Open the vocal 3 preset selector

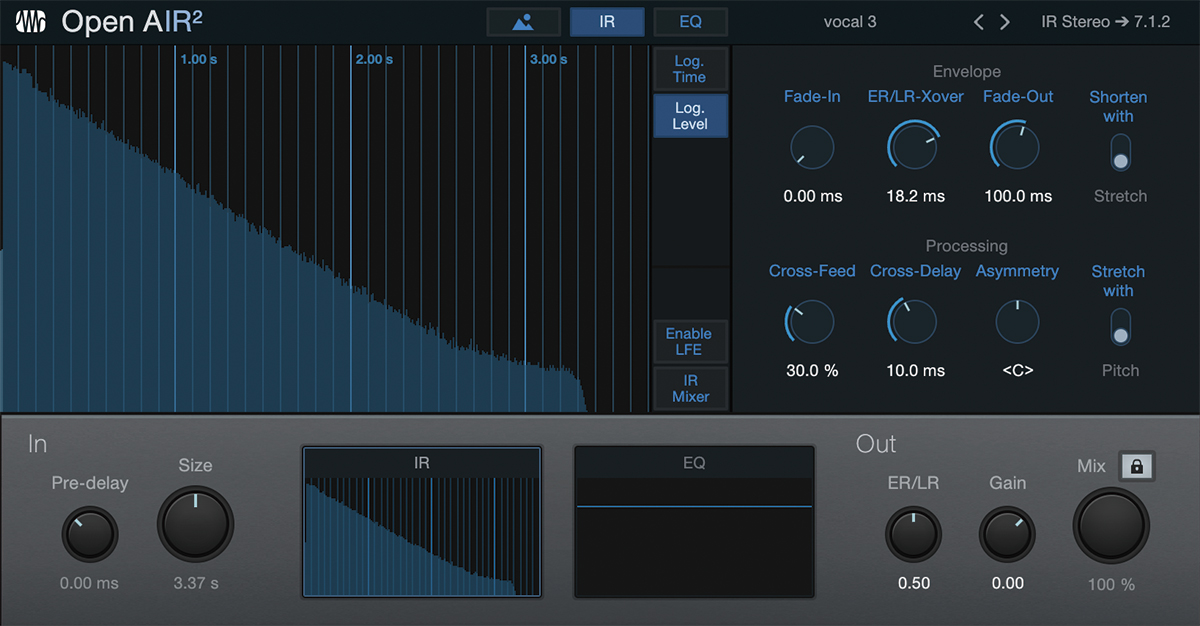point(850,21)
